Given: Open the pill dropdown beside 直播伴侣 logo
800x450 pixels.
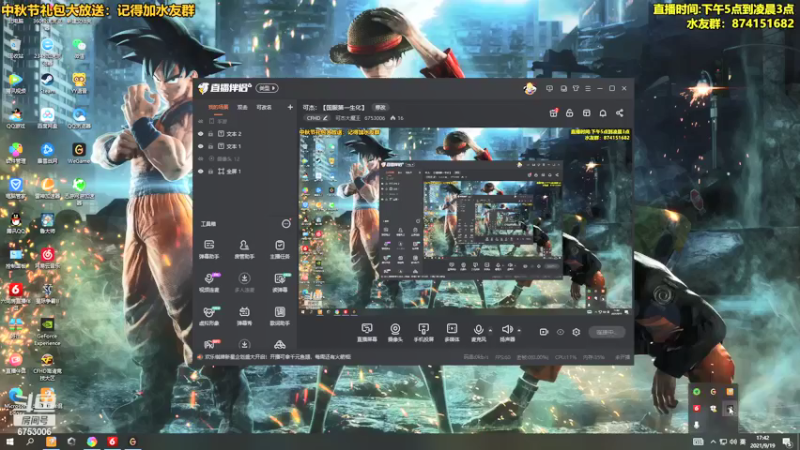Looking at the screenshot, I should [x=267, y=88].
